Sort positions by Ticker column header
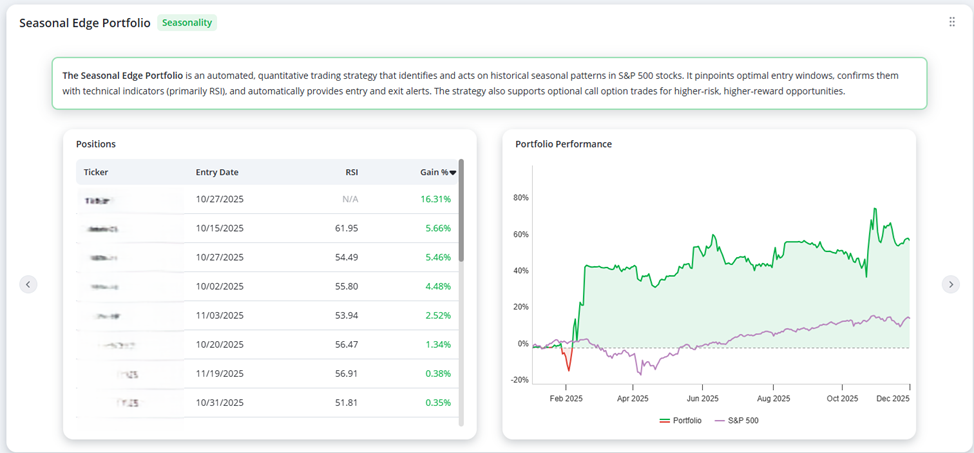Image resolution: width=974 pixels, height=453 pixels. (x=96, y=172)
